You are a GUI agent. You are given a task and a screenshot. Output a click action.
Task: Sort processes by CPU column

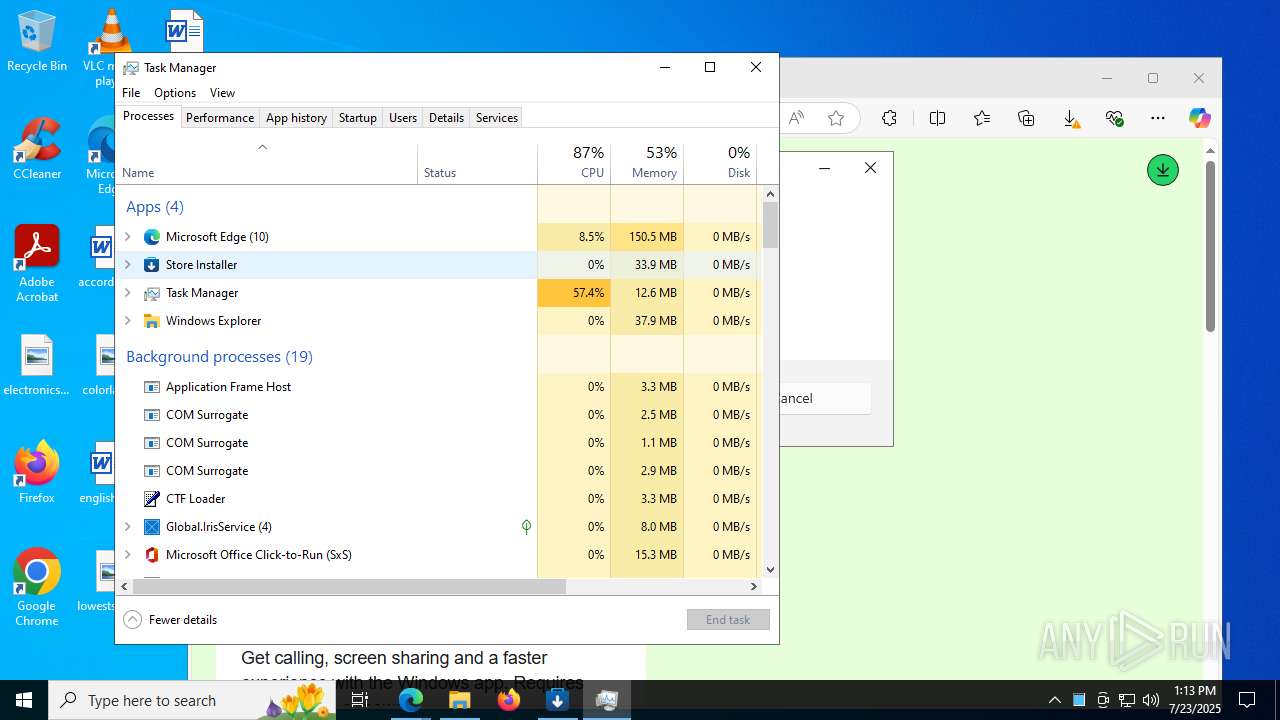(x=574, y=164)
